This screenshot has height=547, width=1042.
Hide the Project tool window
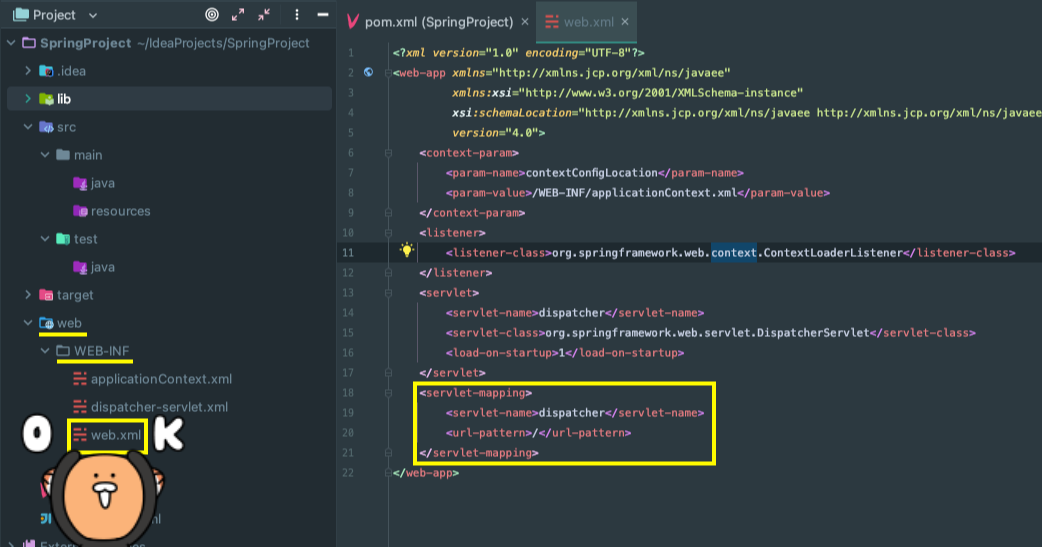coord(323,15)
